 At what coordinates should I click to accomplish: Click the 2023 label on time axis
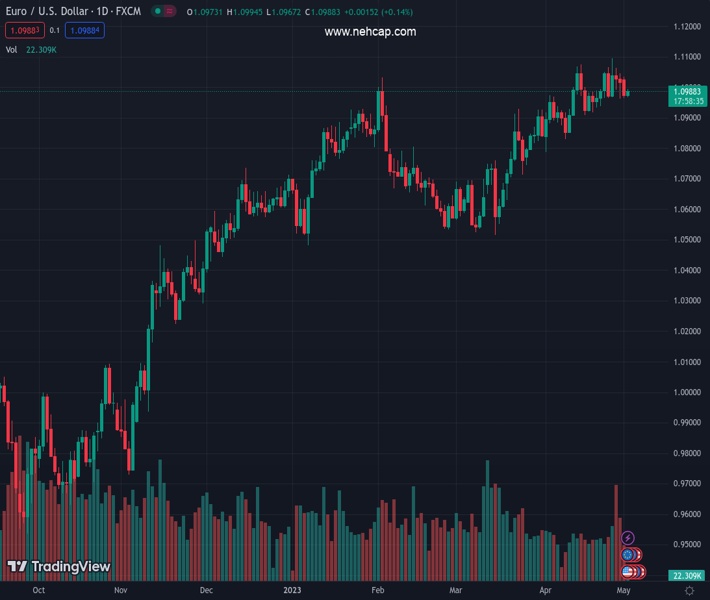pyautogui.click(x=291, y=591)
